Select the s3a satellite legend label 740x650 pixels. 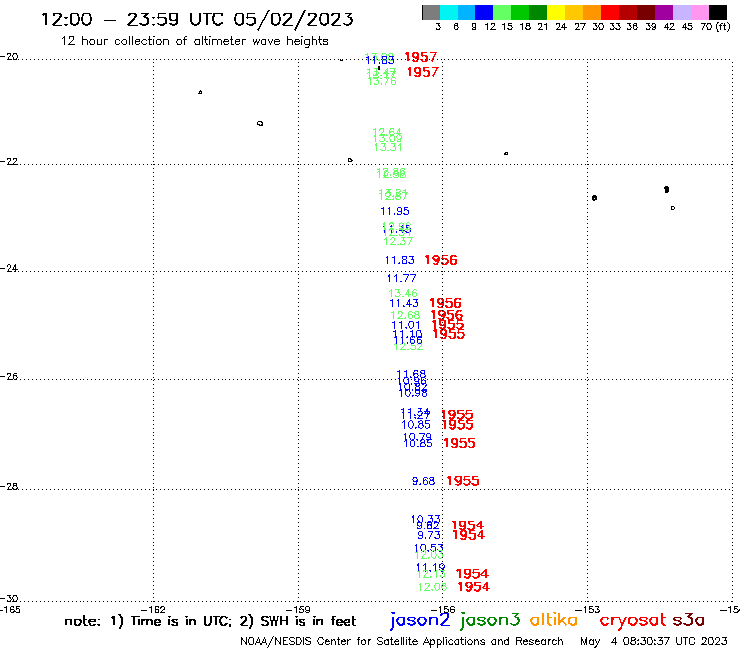click(689, 620)
